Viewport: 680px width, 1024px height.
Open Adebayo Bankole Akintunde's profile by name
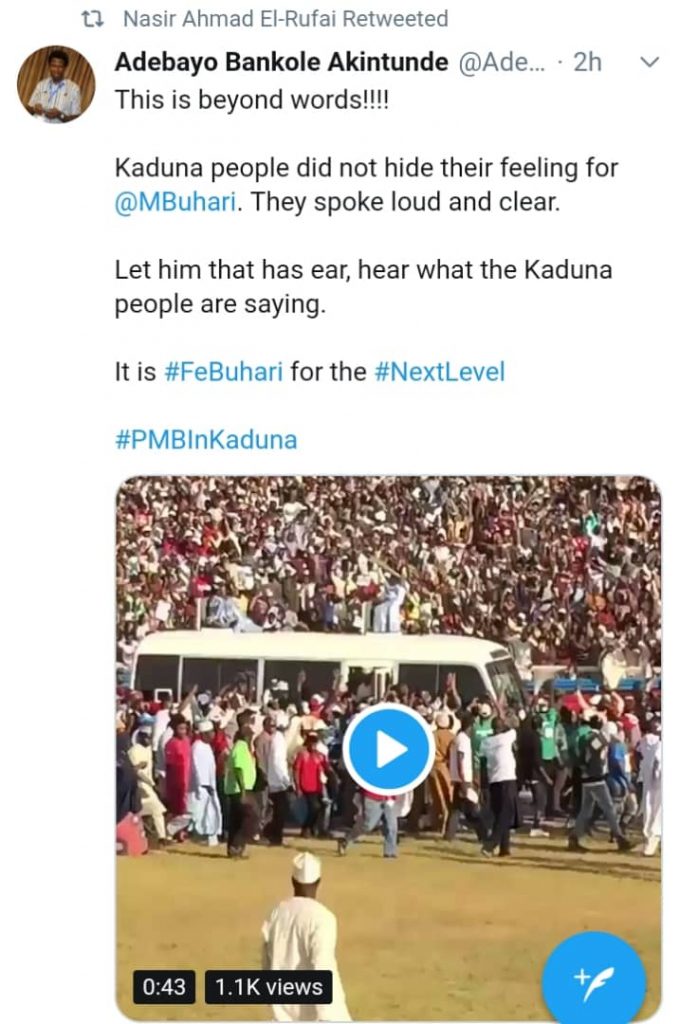click(281, 62)
